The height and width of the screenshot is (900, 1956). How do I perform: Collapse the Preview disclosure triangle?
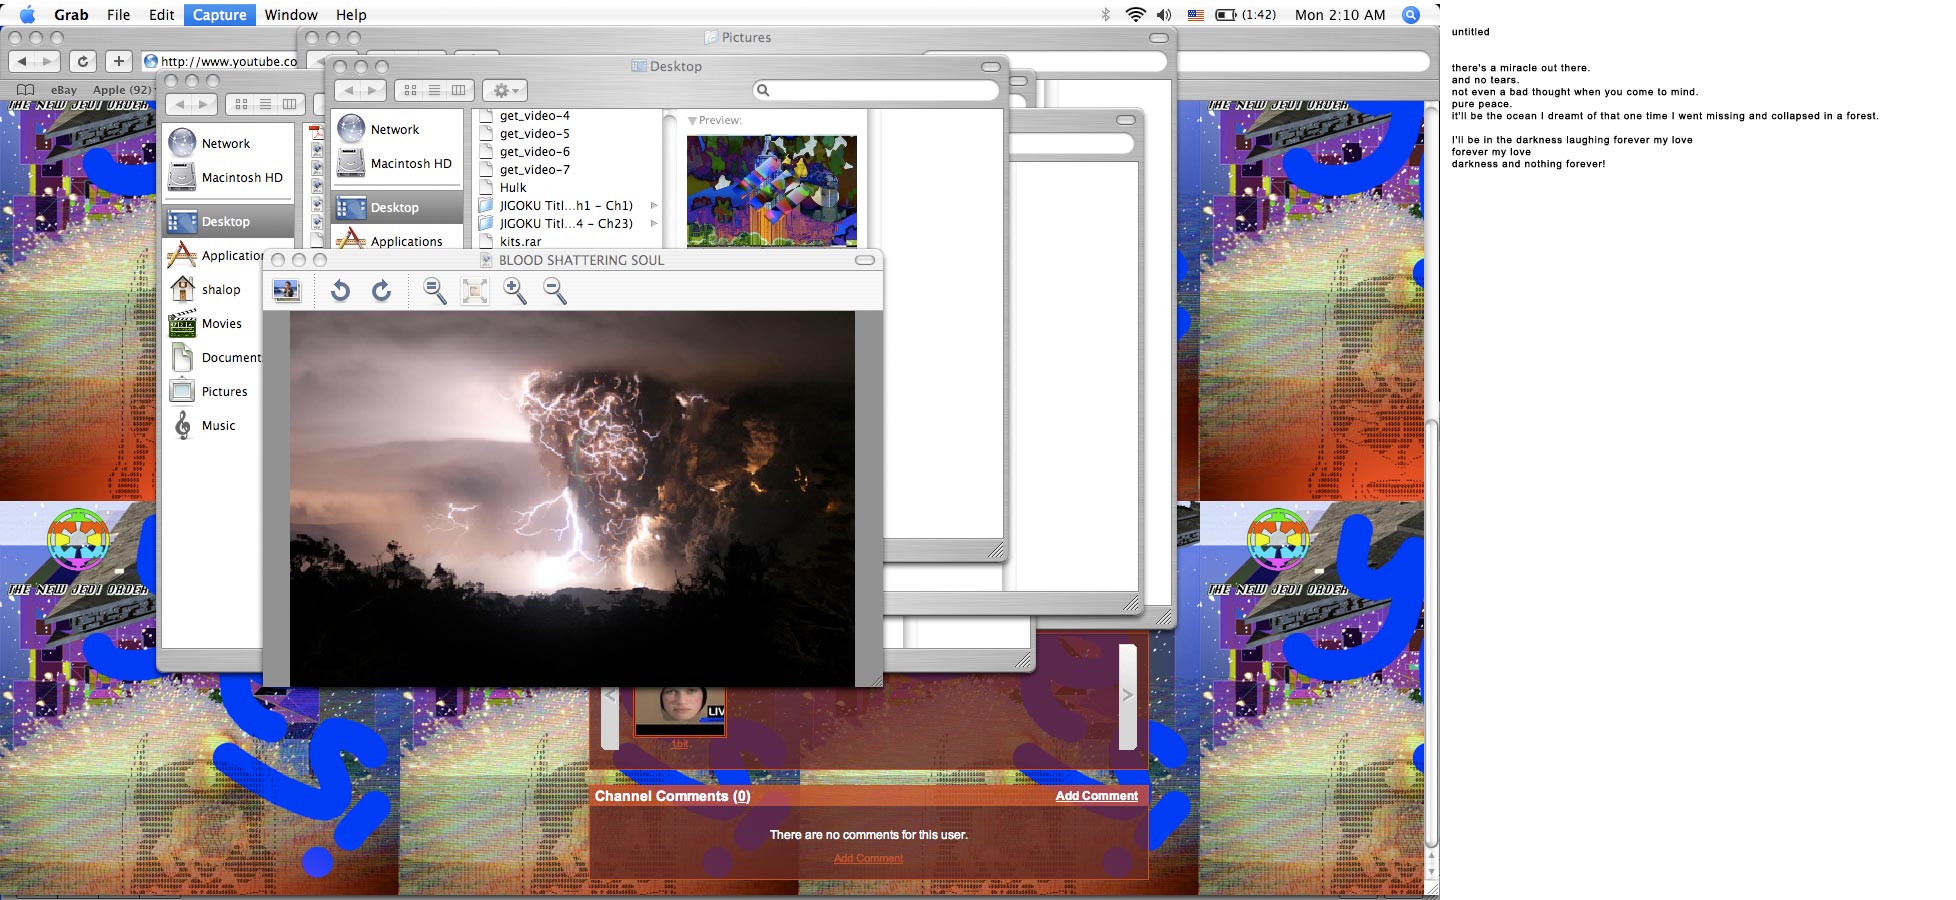coord(692,121)
